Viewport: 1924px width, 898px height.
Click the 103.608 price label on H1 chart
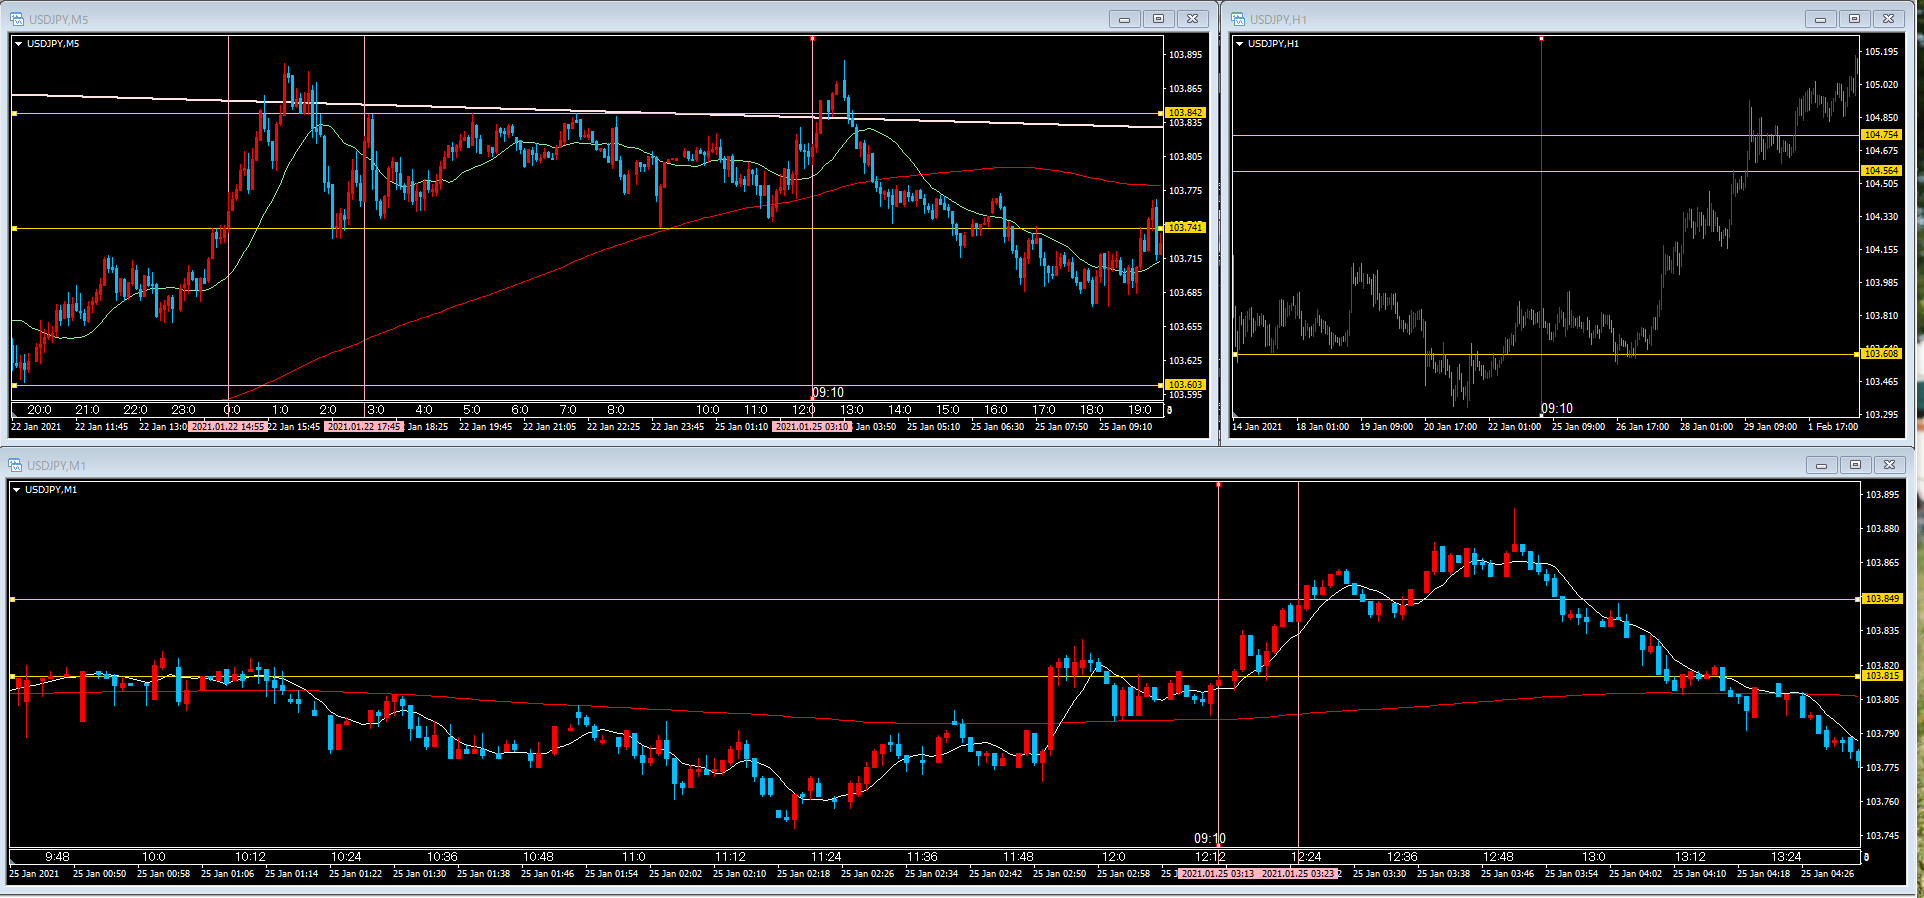point(1881,354)
